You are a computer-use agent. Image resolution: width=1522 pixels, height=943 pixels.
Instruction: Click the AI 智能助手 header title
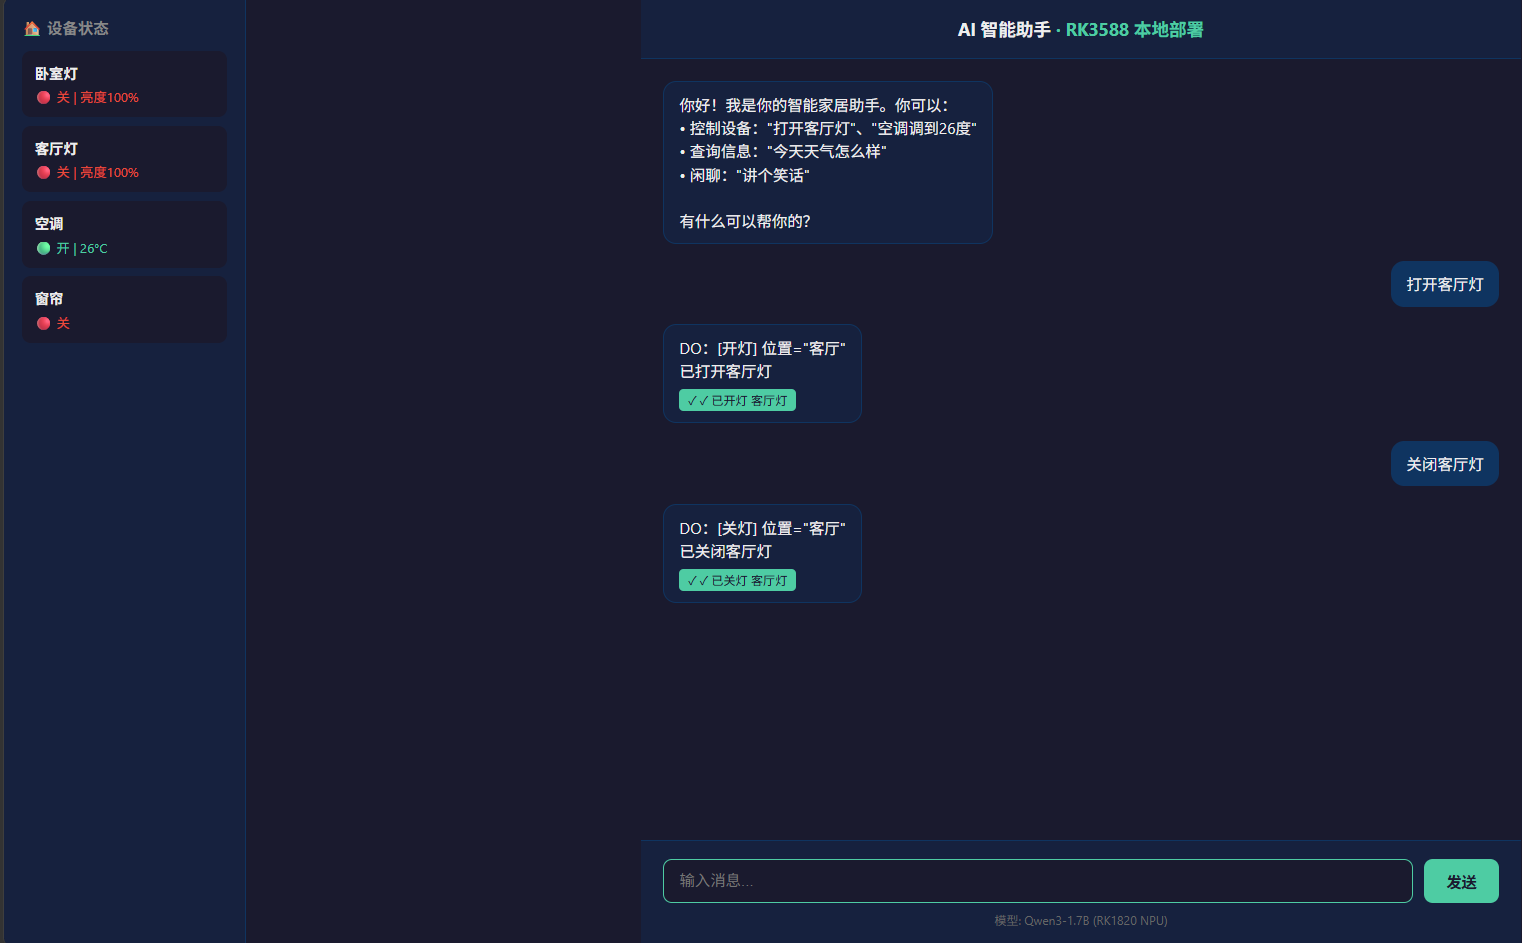point(1004,30)
